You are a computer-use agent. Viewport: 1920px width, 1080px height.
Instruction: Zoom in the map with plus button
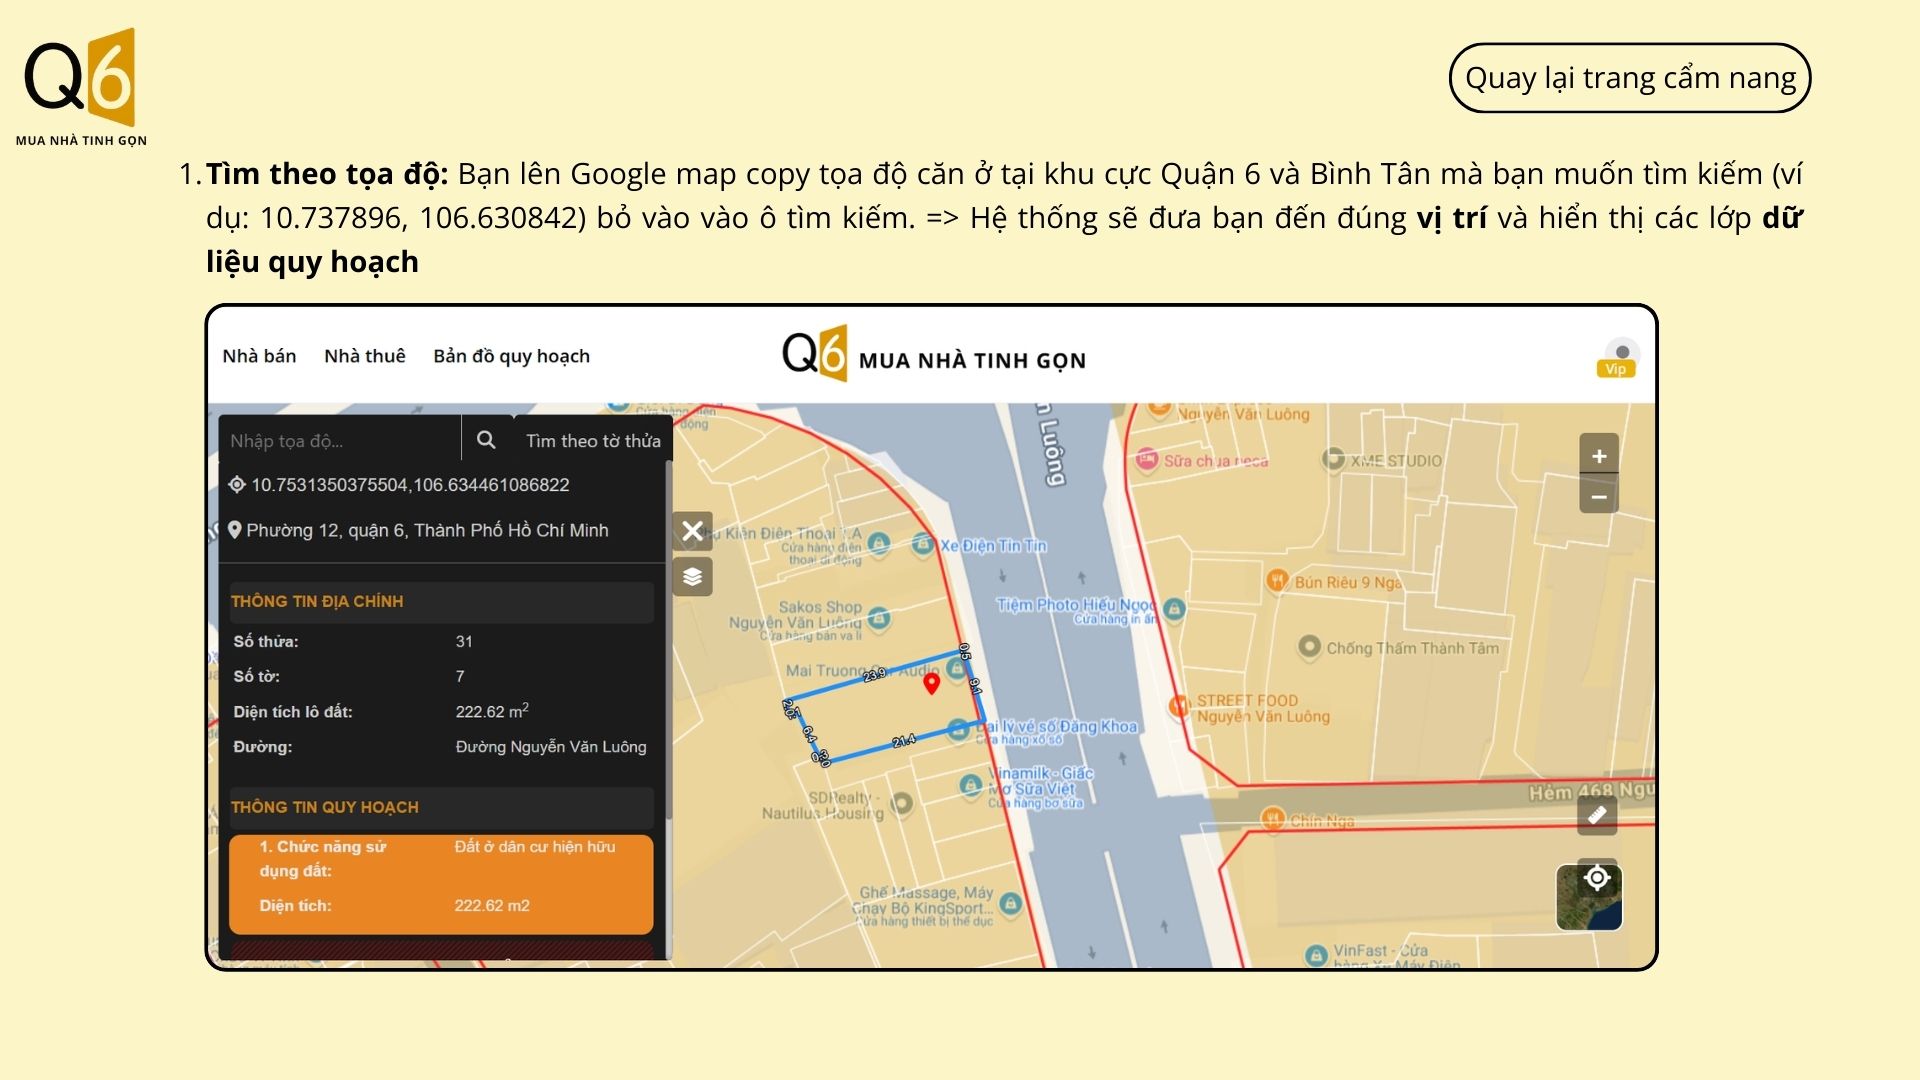coord(1599,456)
